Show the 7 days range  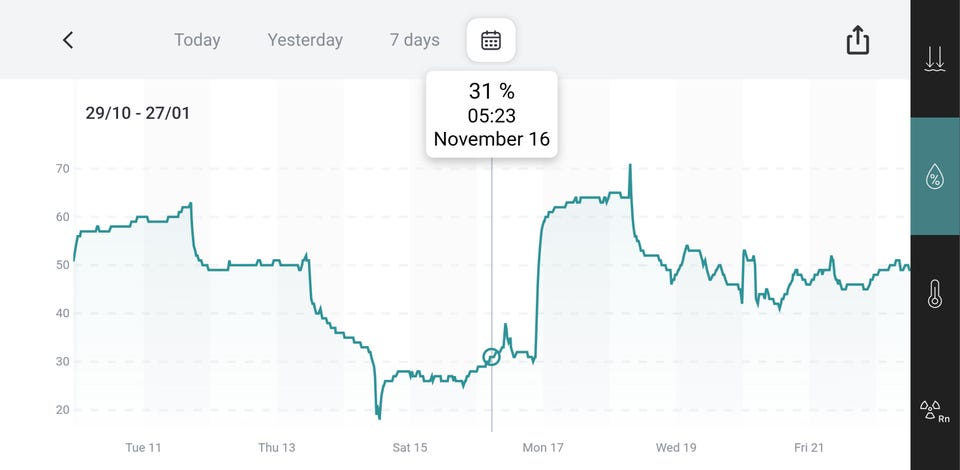click(x=415, y=40)
